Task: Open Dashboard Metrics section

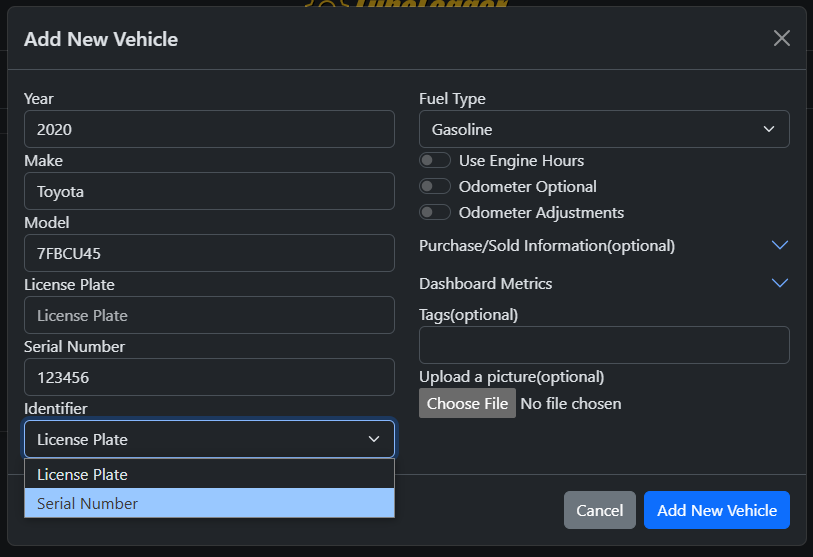Action: click(x=485, y=284)
